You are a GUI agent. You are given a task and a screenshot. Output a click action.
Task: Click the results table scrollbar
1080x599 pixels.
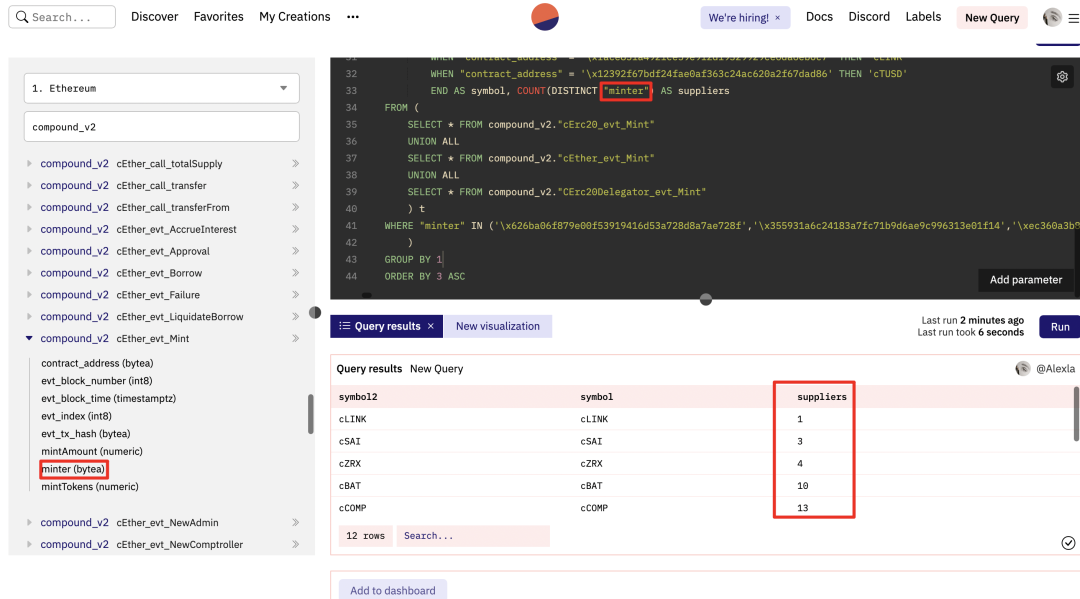tap(1077, 414)
